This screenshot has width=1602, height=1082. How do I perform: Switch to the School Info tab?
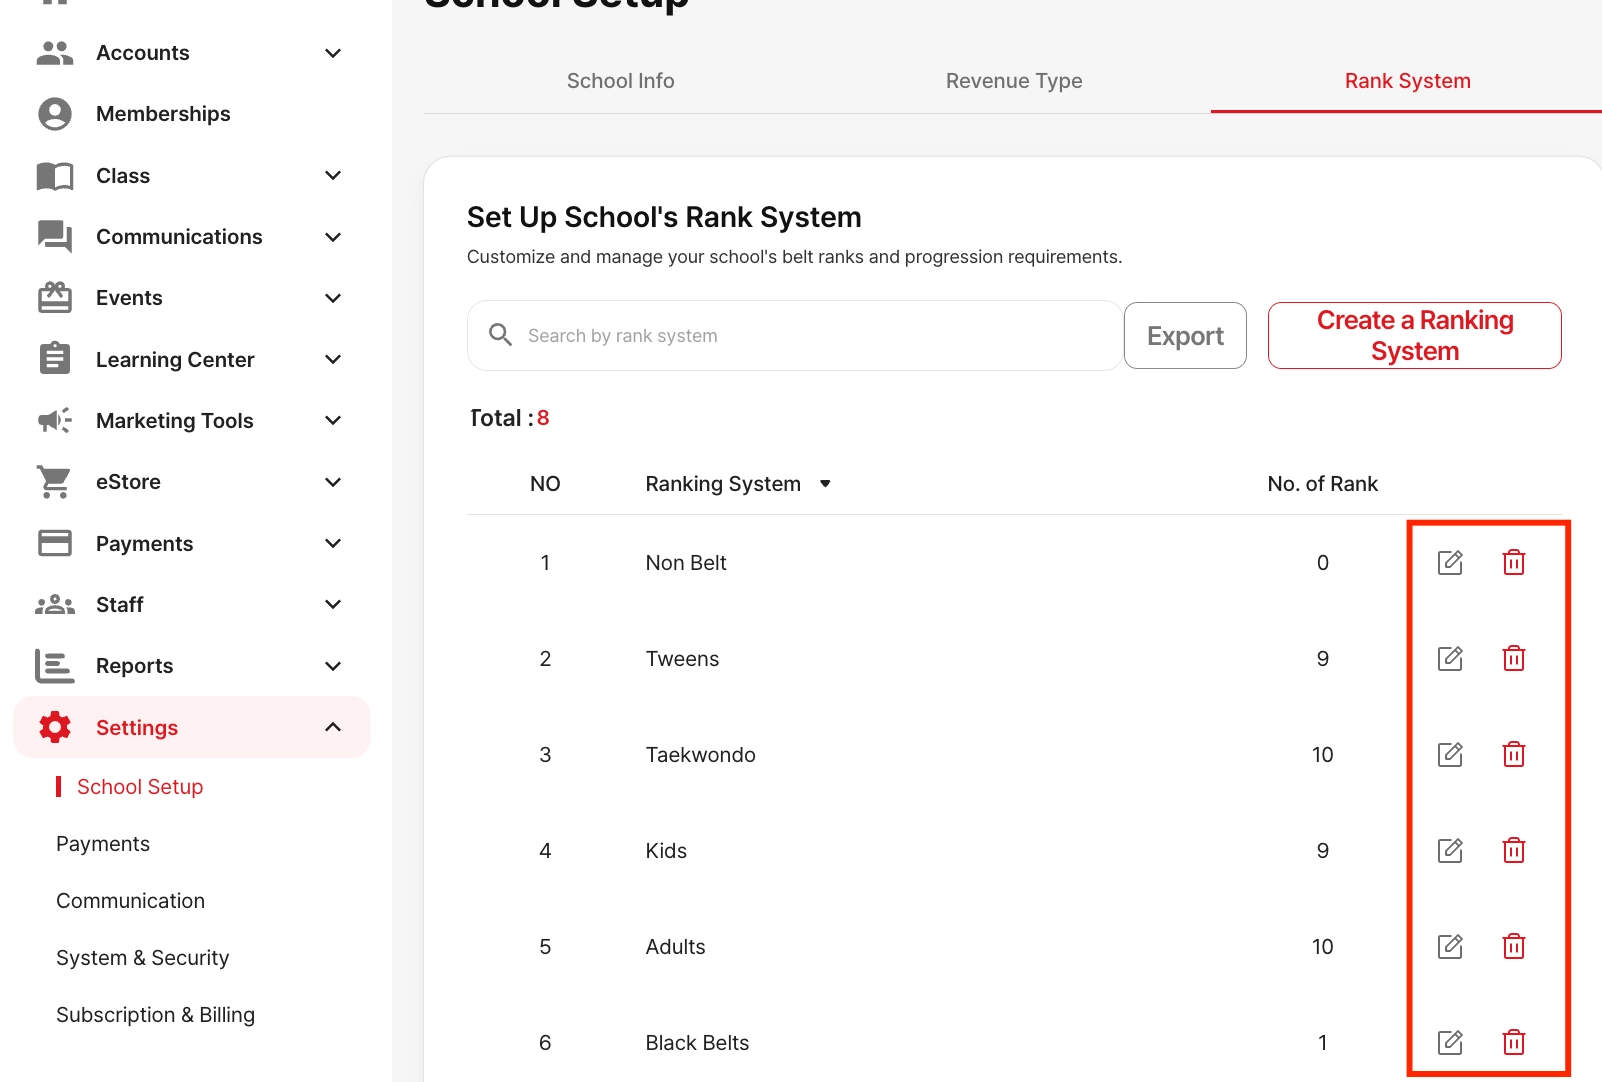620,81
